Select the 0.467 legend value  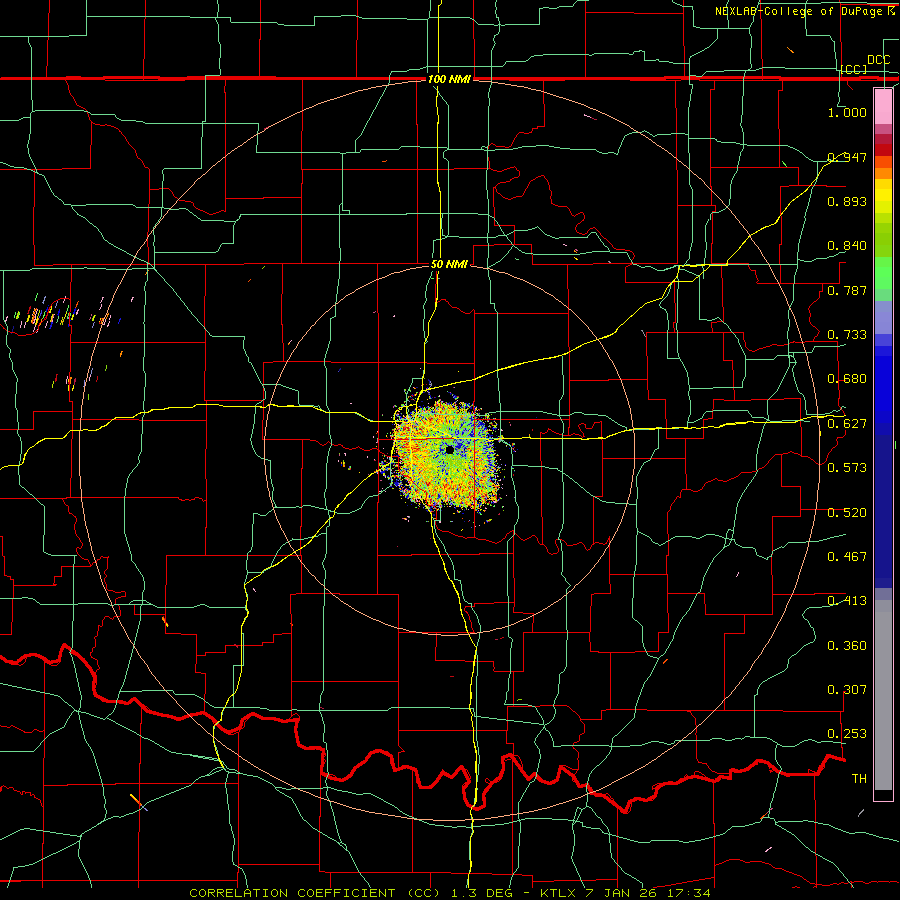[x=847, y=556]
